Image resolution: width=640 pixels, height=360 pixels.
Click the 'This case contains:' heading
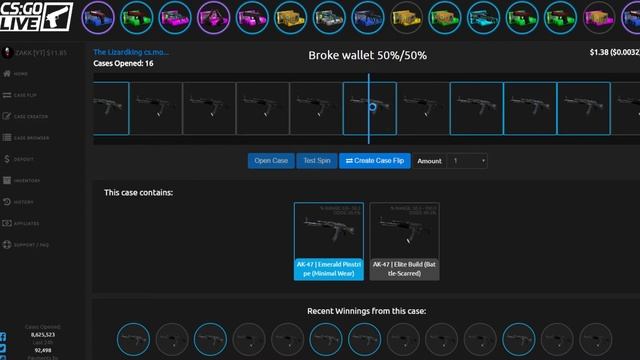(138, 192)
